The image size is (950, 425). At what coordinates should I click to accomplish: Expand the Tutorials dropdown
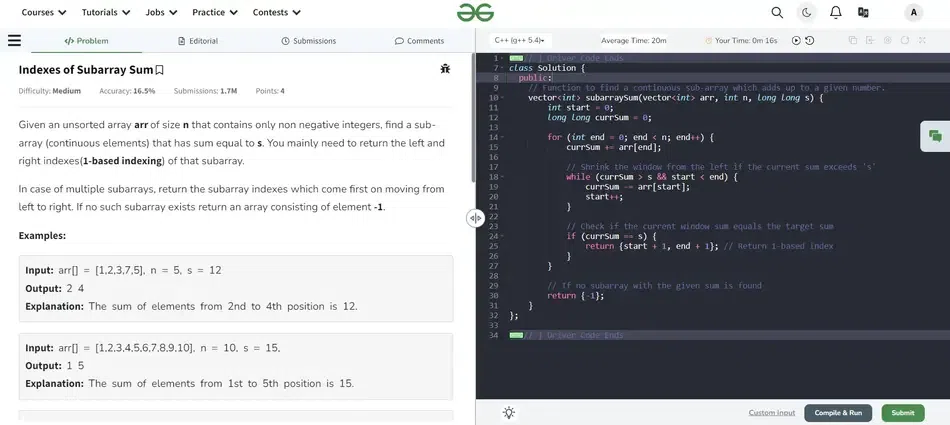106,12
